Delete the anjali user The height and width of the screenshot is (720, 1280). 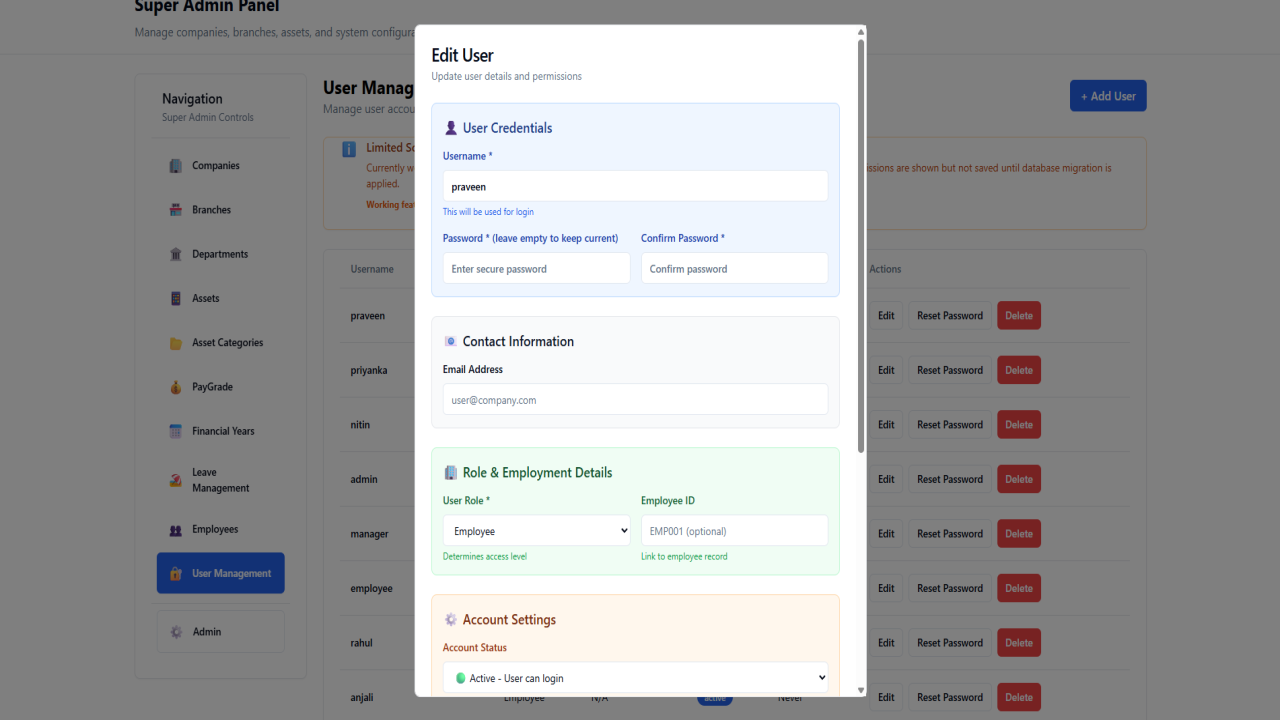pos(1019,697)
